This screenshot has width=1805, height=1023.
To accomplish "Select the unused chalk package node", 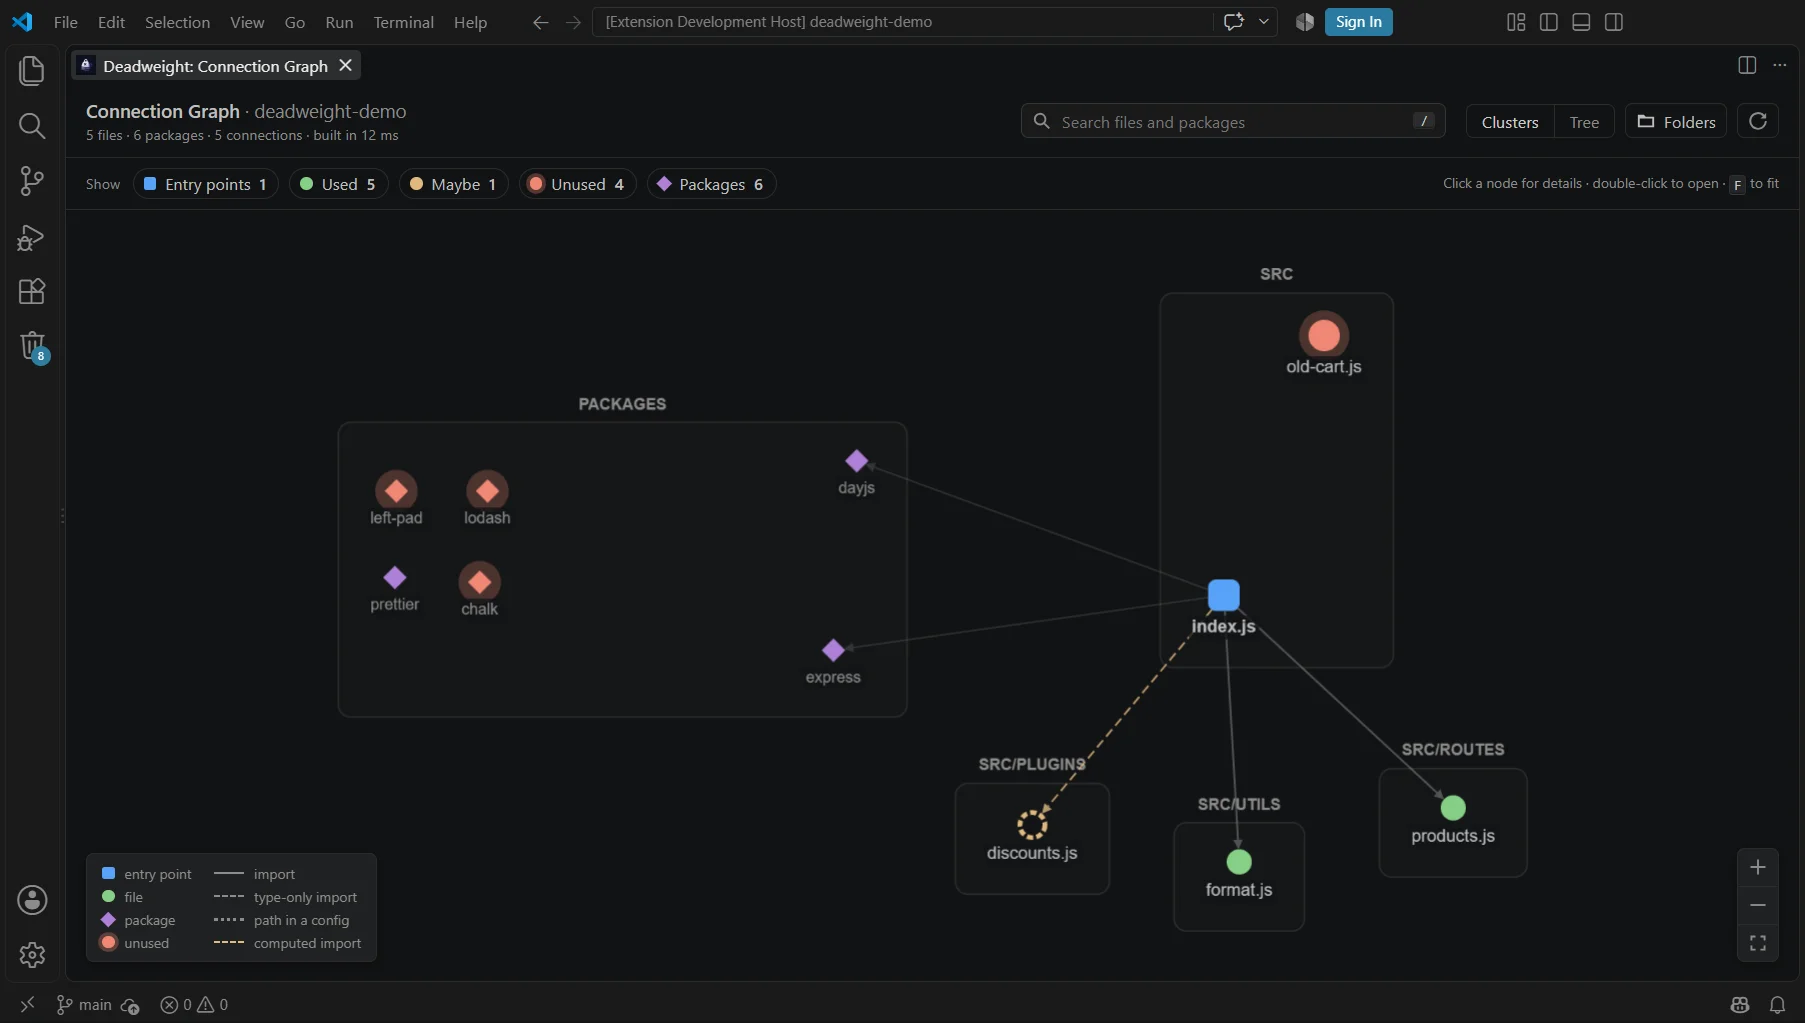I will point(480,582).
